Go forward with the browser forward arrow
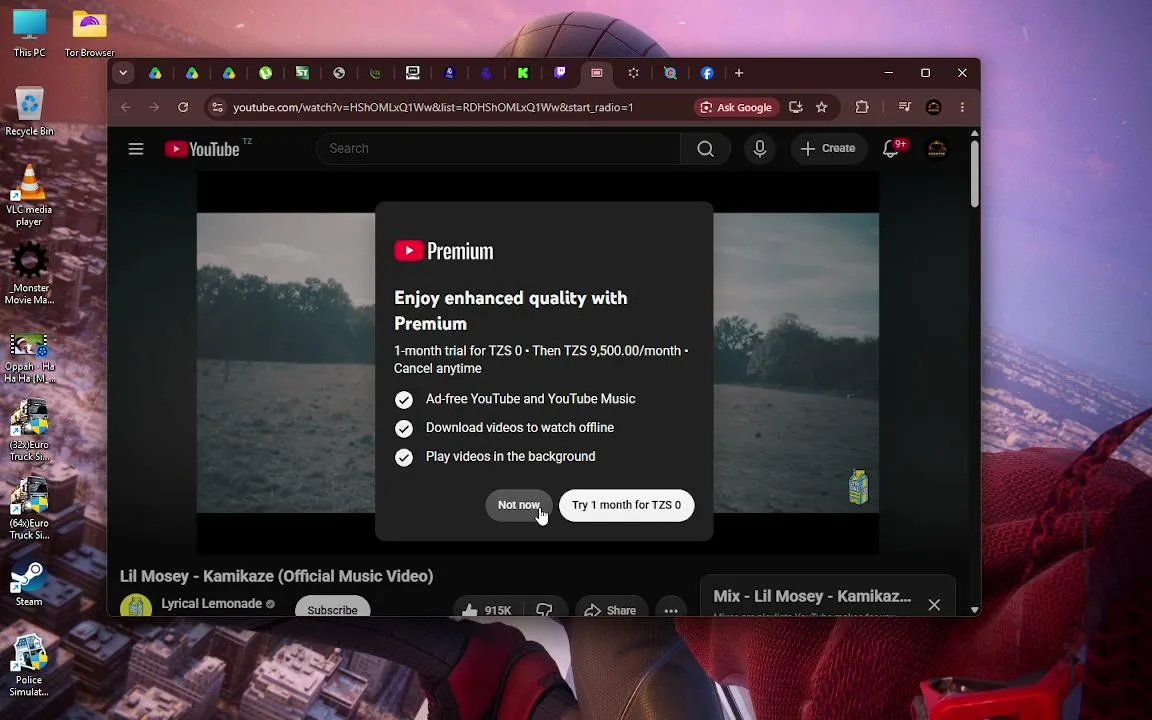1152x720 pixels. pyautogui.click(x=154, y=107)
